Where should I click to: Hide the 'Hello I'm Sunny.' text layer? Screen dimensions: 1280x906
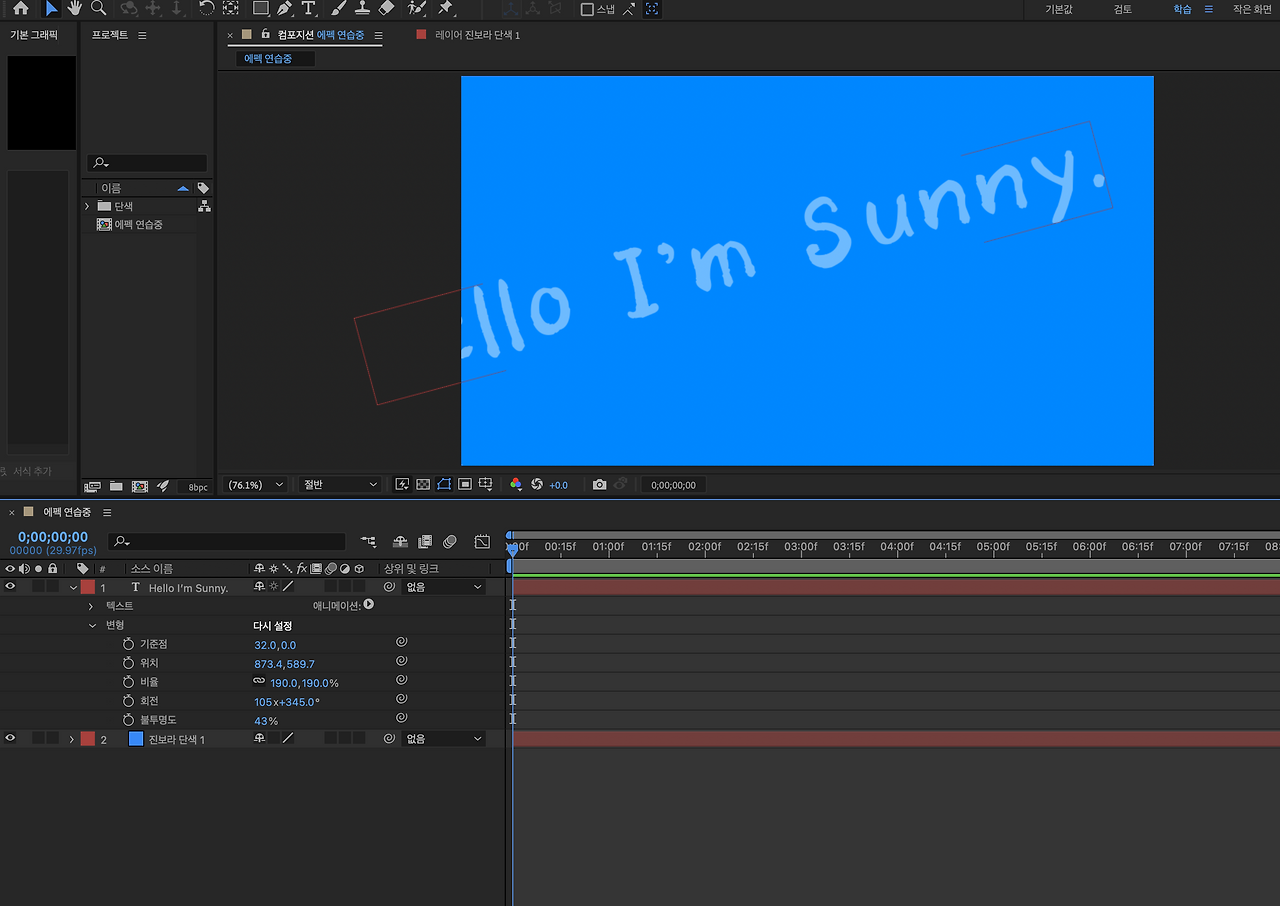(10, 587)
